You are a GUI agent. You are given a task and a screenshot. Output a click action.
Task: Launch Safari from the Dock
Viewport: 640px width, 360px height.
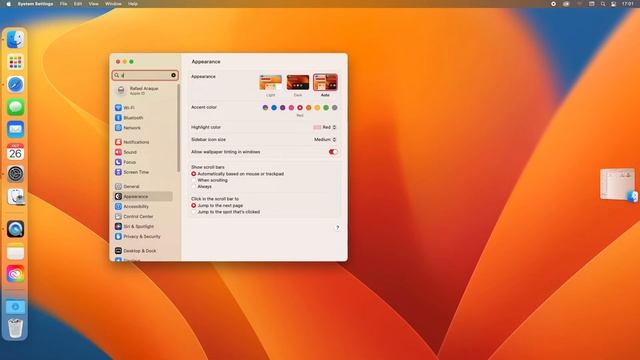16,84
